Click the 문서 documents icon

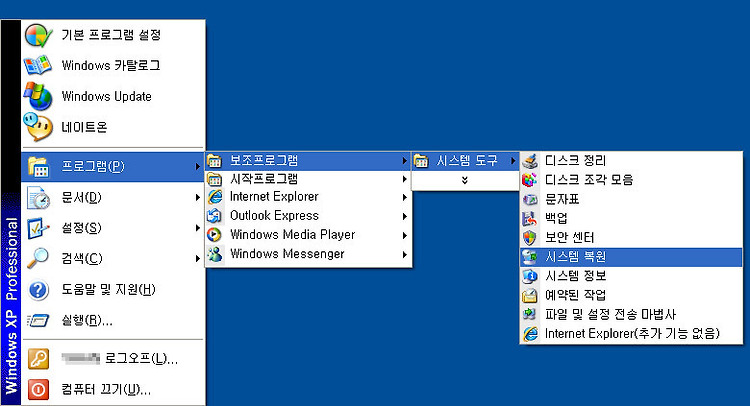pyautogui.click(x=38, y=198)
